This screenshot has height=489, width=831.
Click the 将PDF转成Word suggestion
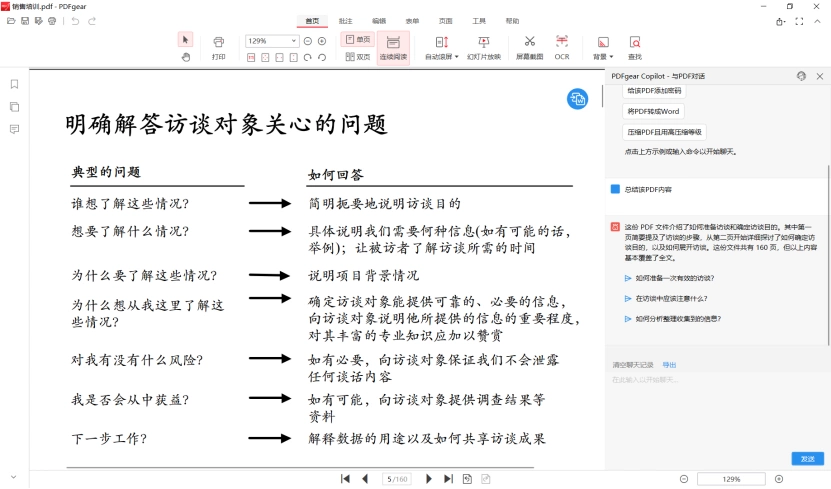(x=653, y=111)
